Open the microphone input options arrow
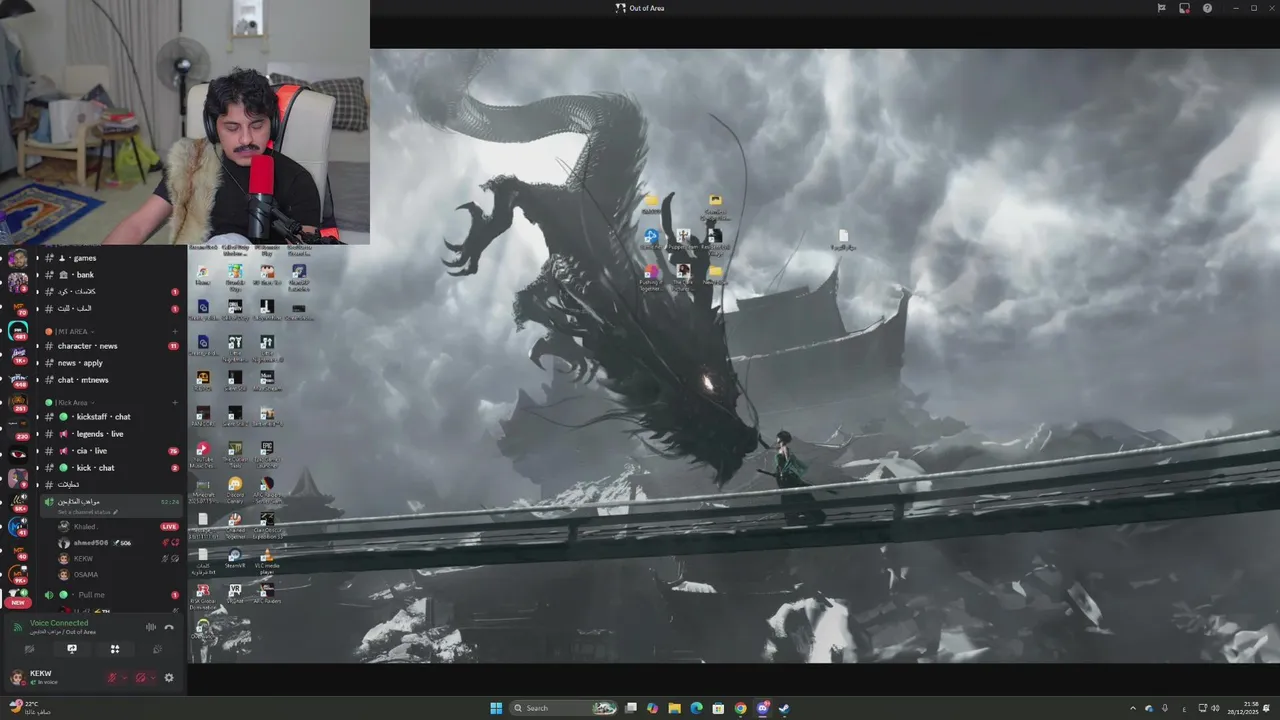Screen dimensions: 1280x720 (x=125, y=678)
